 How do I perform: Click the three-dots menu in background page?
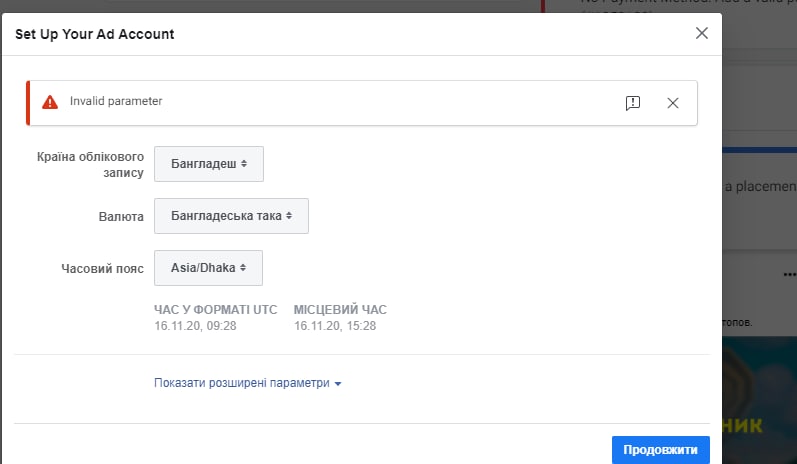click(789, 274)
